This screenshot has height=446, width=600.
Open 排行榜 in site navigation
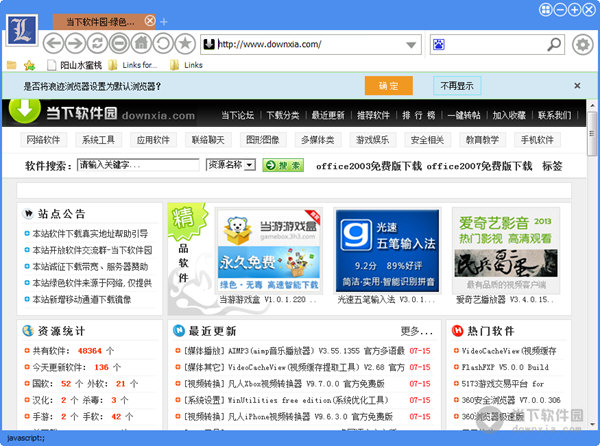(x=419, y=115)
